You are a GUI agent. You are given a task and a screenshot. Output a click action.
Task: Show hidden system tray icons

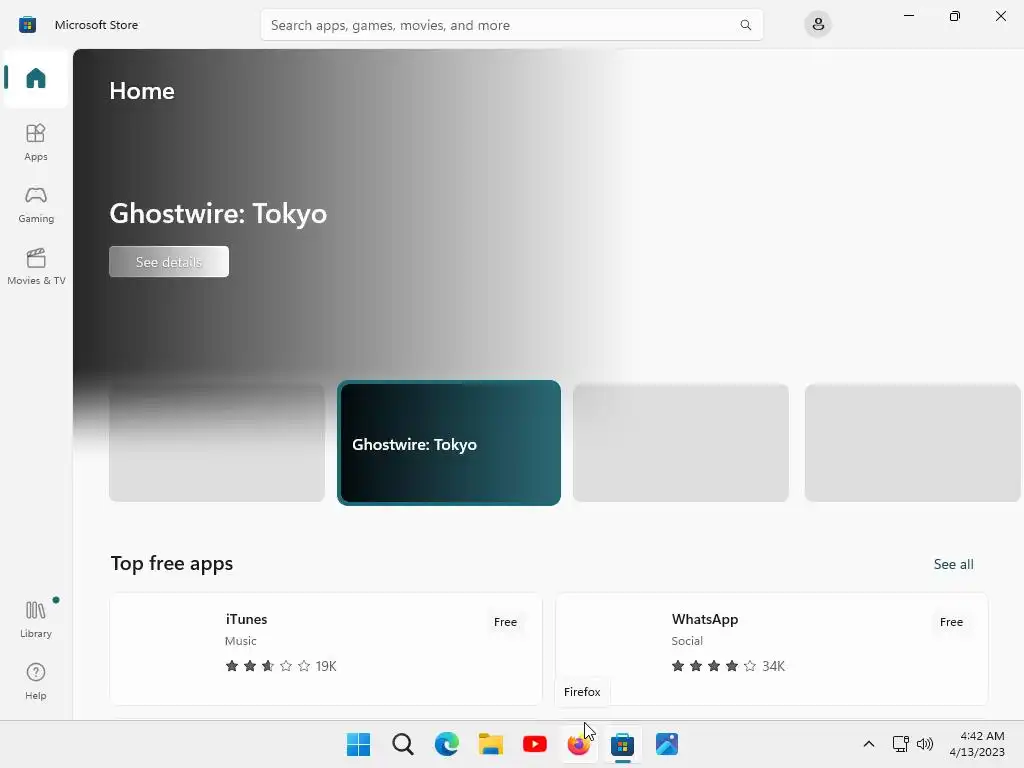(x=869, y=744)
